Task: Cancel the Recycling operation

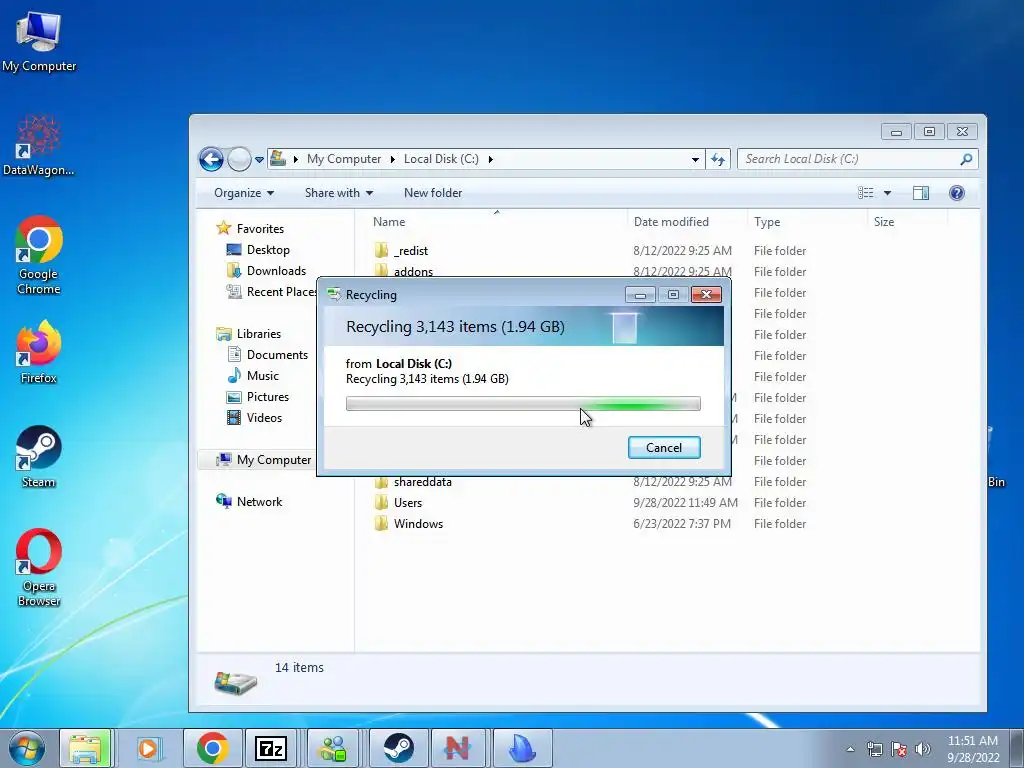Action: pos(664,447)
